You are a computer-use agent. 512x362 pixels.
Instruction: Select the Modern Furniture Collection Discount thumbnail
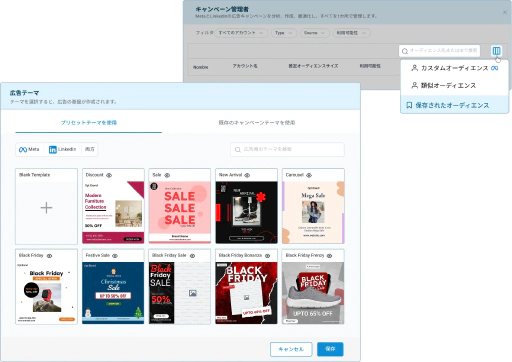tap(113, 212)
